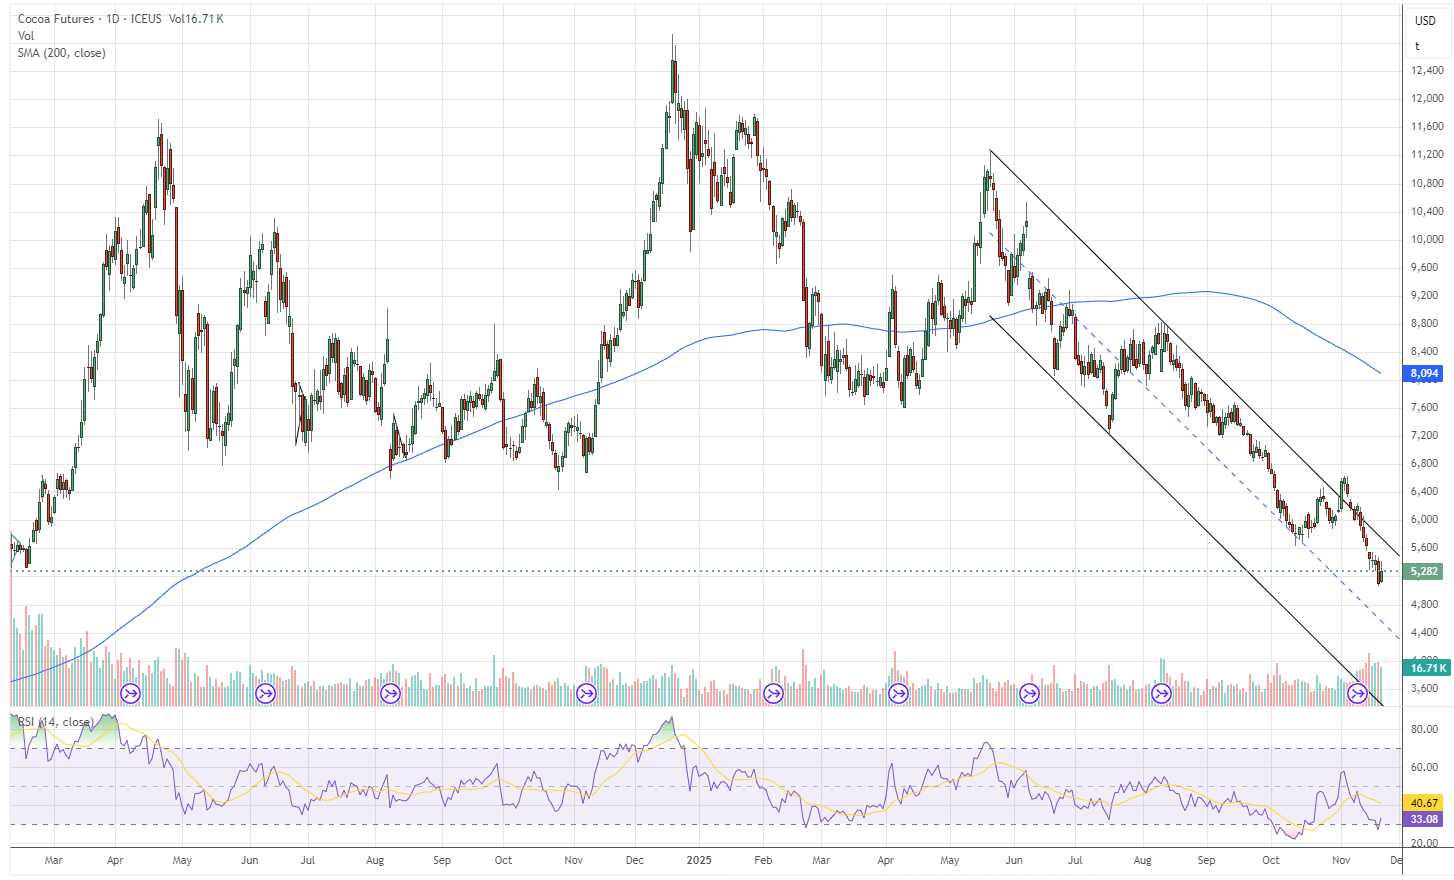Click the 2025 label on time axis
The height and width of the screenshot is (880, 1454).
coord(699,860)
